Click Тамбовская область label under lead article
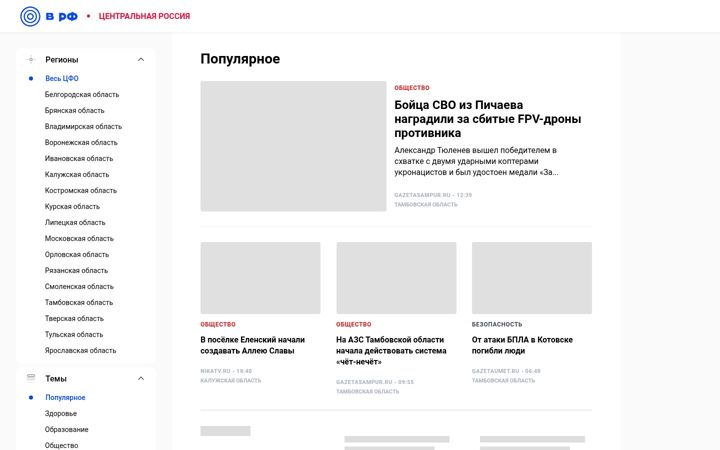The image size is (720, 450). pos(426,205)
